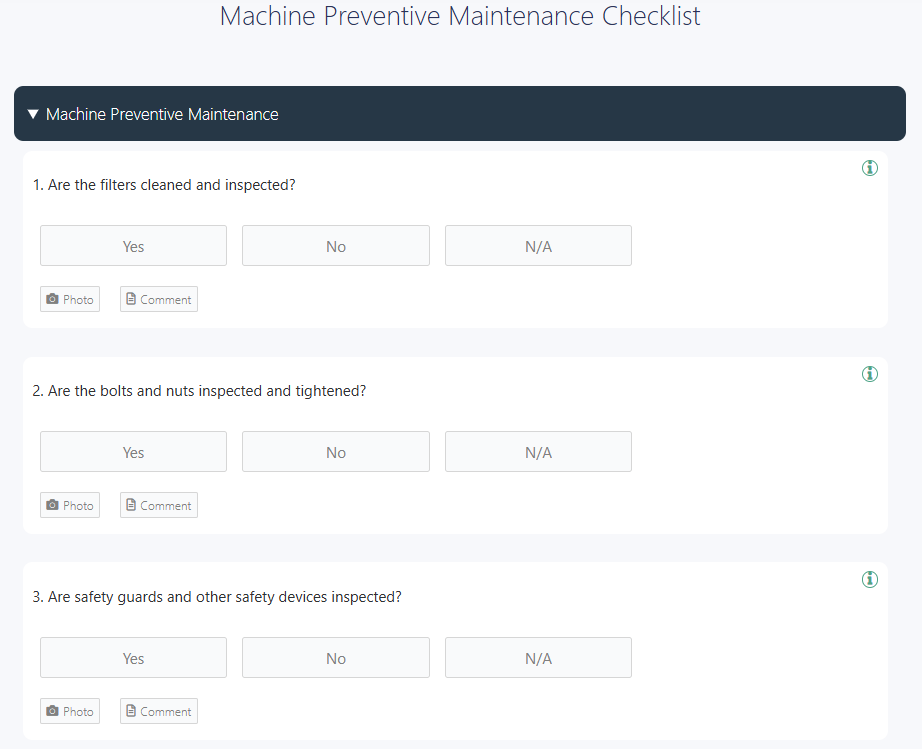Image resolution: width=922 pixels, height=749 pixels.
Task: Click the 'Machine Preventive Maintenance Checklist' page title
Action: [x=460, y=16]
